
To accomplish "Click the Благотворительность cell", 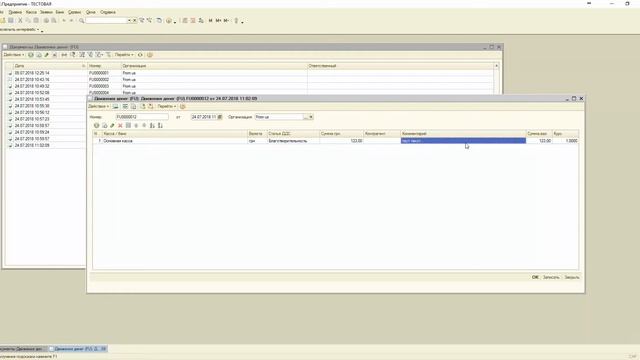I will click(x=293, y=141).
